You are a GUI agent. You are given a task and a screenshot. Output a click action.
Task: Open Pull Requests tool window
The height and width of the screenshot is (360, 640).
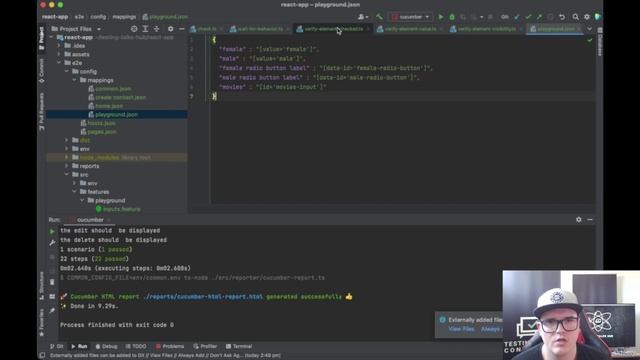click(41, 111)
